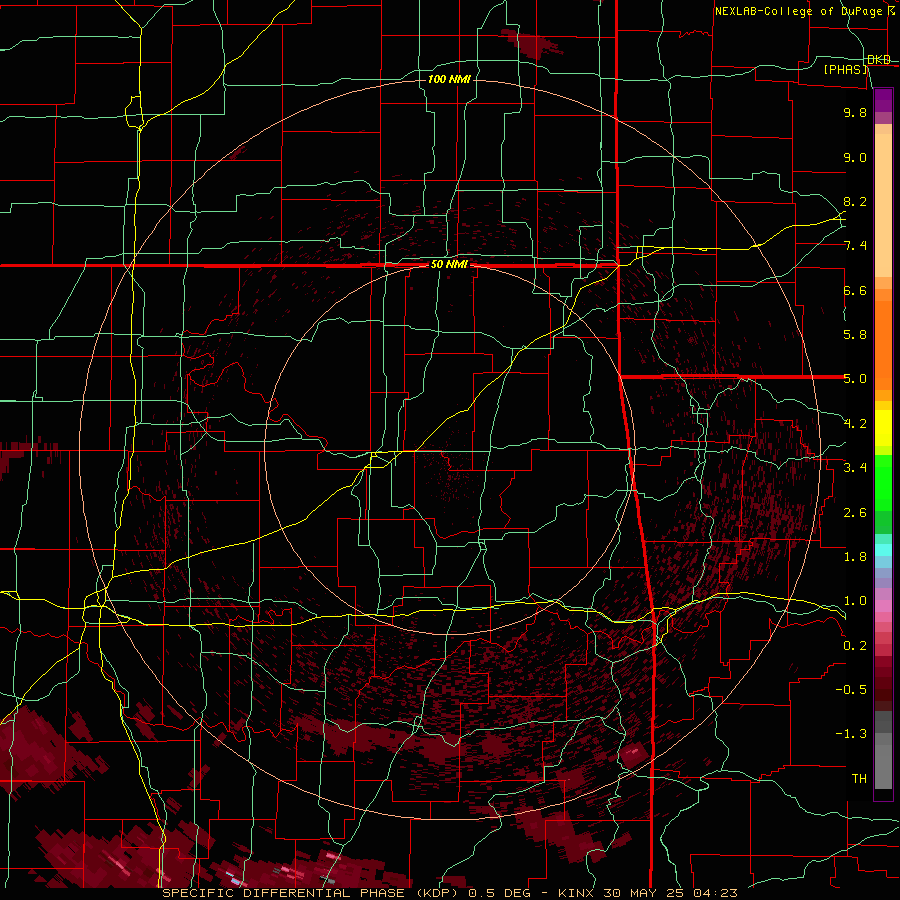
Task: Click the cyan swatch in the color scale
Action: pyautogui.click(x=883, y=550)
